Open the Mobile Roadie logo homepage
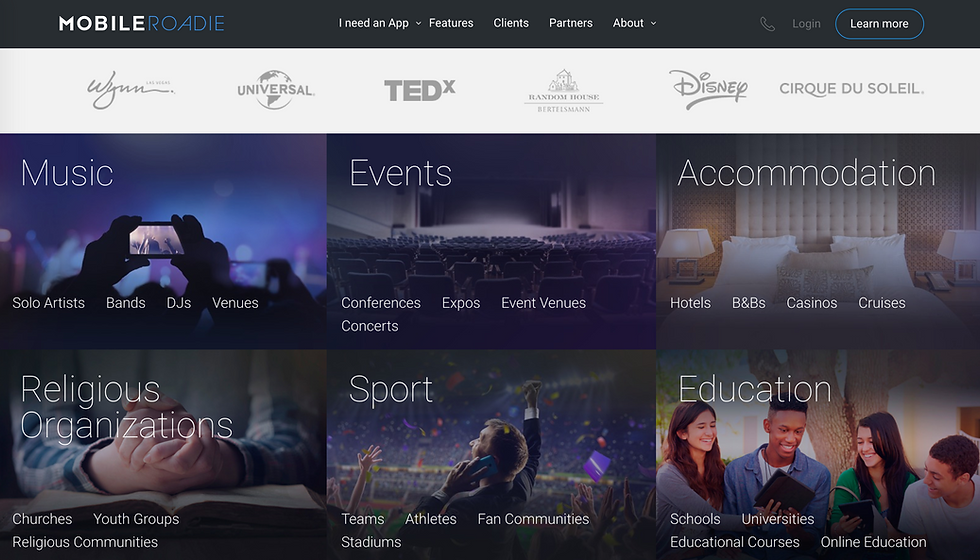 (x=141, y=24)
